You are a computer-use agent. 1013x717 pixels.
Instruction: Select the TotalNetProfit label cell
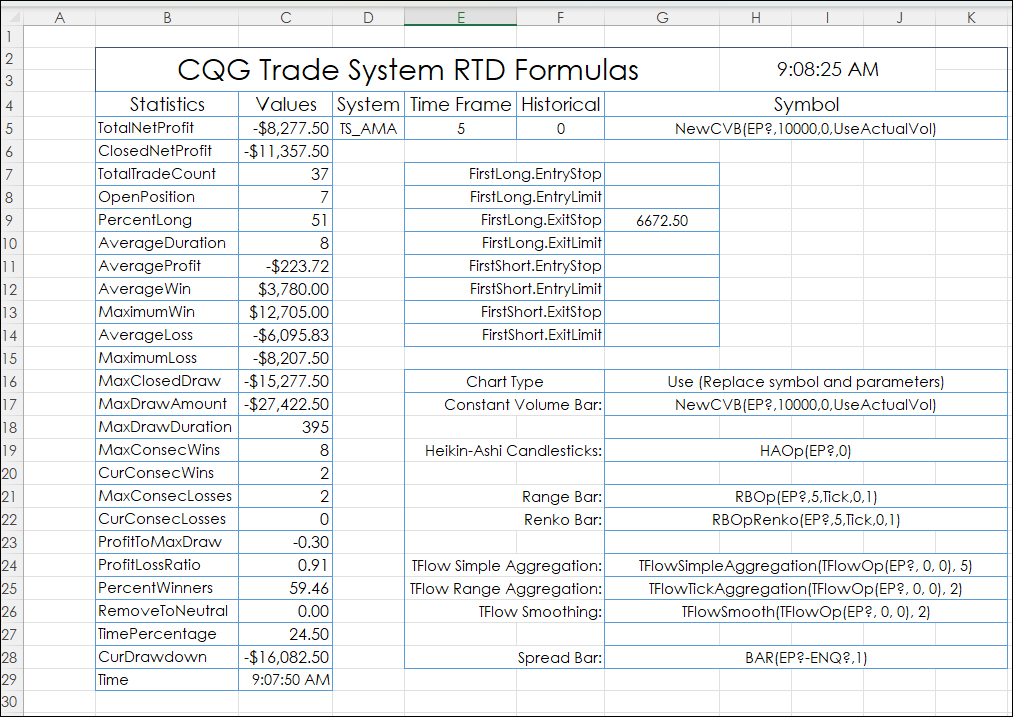click(x=167, y=128)
